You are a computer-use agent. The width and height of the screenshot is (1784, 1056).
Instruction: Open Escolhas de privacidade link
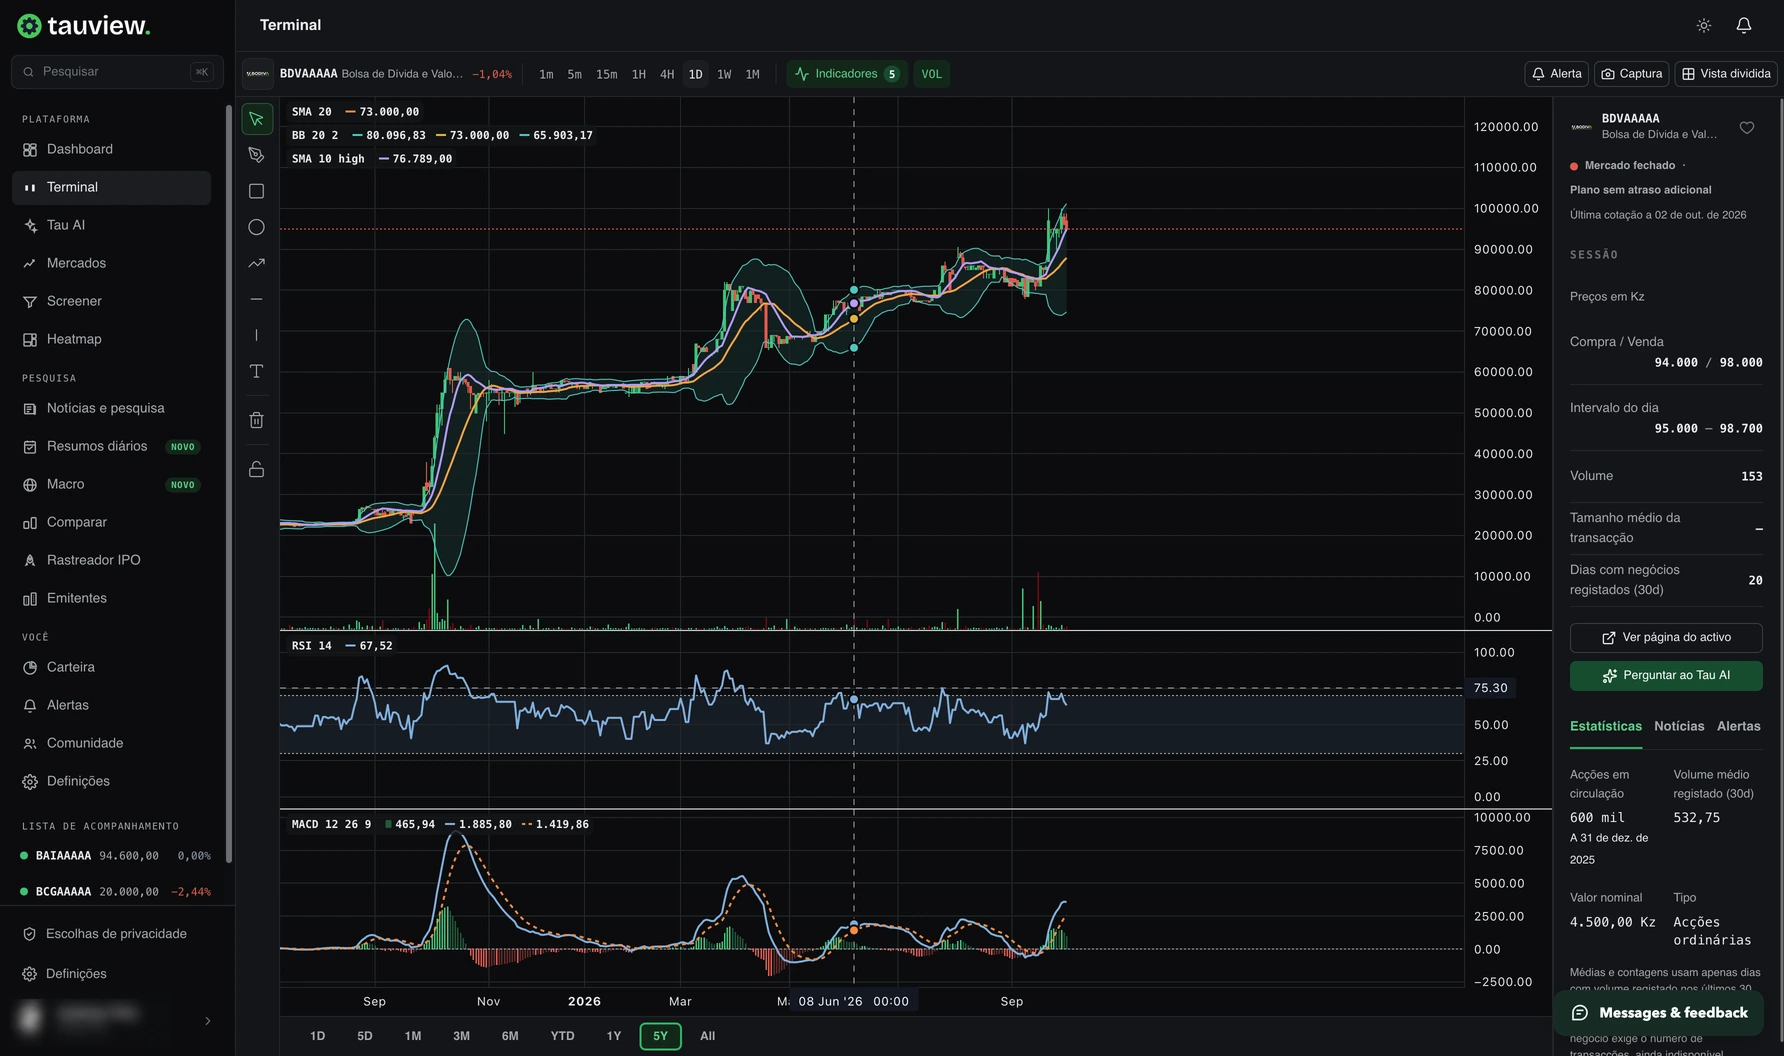point(116,934)
